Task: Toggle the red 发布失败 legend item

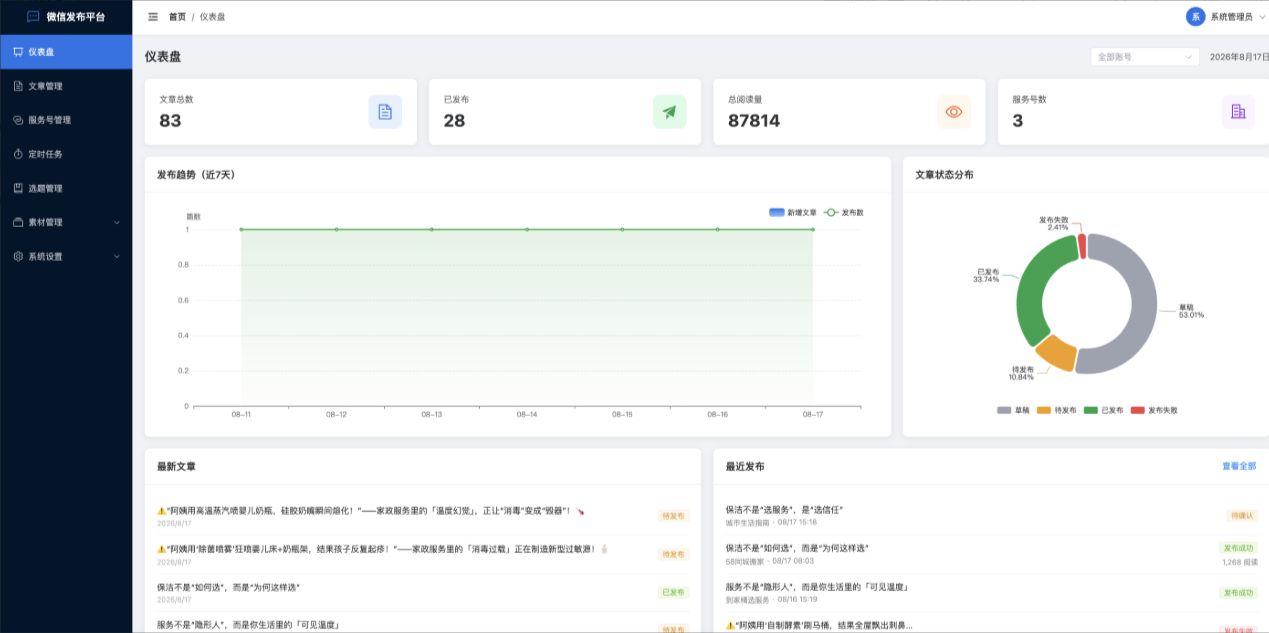Action: pos(1154,410)
